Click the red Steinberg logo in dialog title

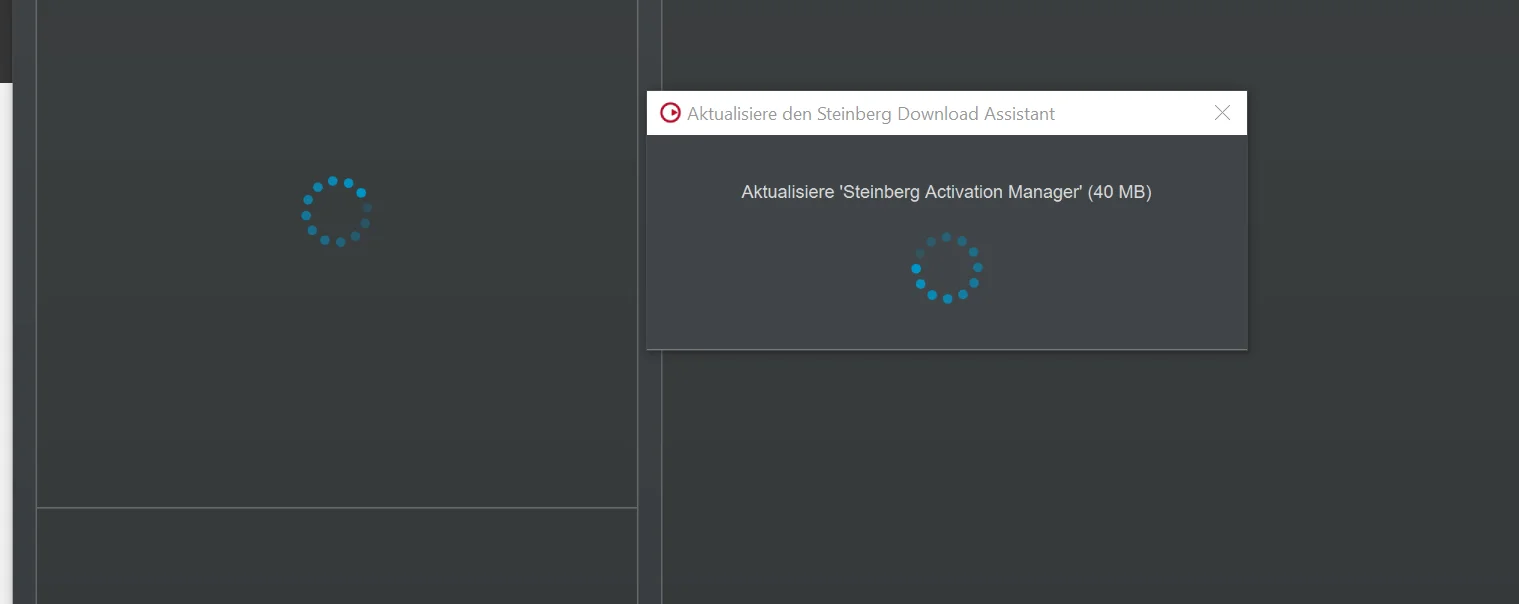tap(670, 113)
